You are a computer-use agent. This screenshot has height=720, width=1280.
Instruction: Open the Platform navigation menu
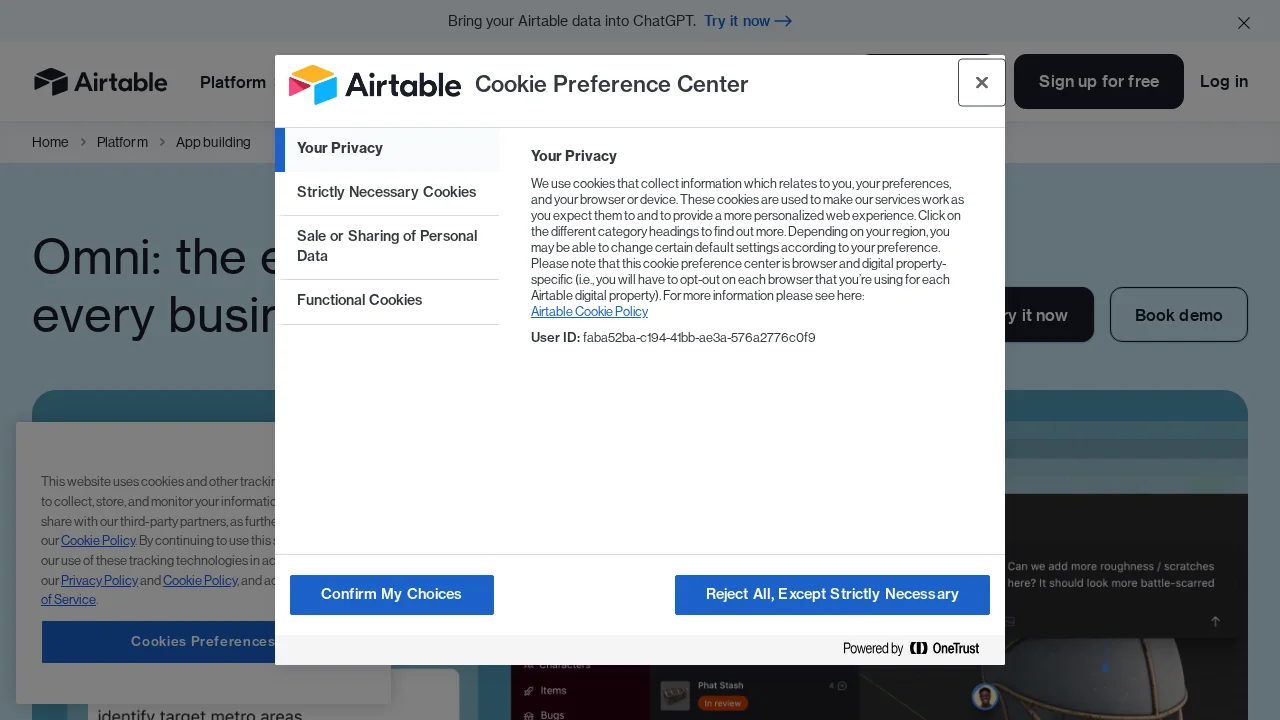(x=233, y=82)
